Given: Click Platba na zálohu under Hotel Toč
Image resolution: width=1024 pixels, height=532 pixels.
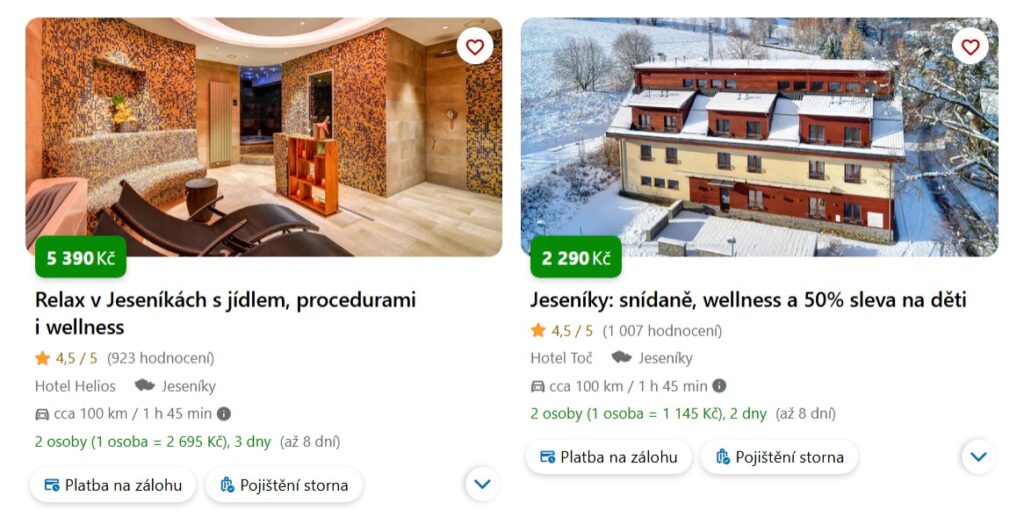Looking at the screenshot, I should (x=609, y=457).
